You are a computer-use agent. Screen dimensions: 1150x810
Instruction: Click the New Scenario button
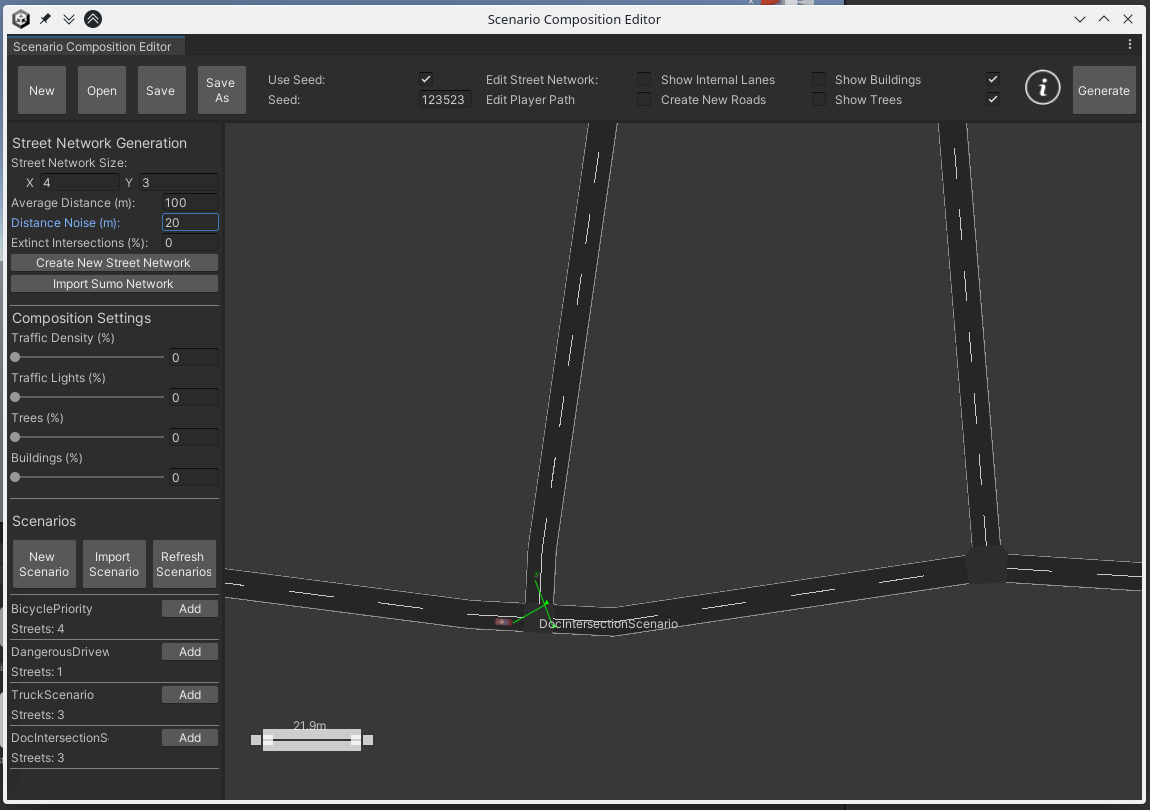(x=45, y=564)
